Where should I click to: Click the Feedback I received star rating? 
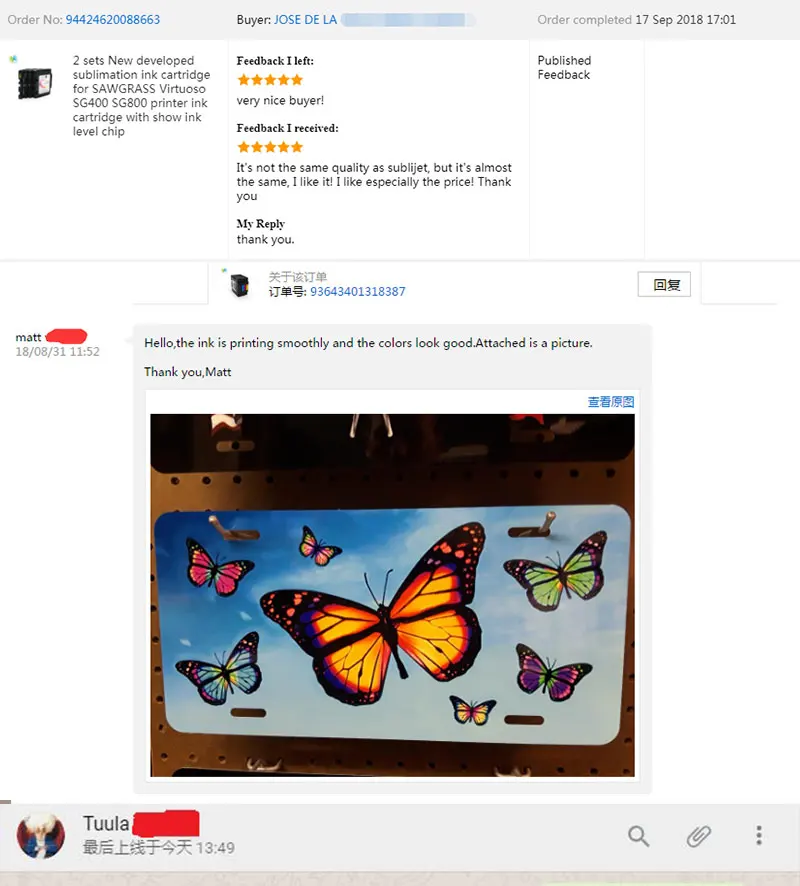(x=270, y=147)
